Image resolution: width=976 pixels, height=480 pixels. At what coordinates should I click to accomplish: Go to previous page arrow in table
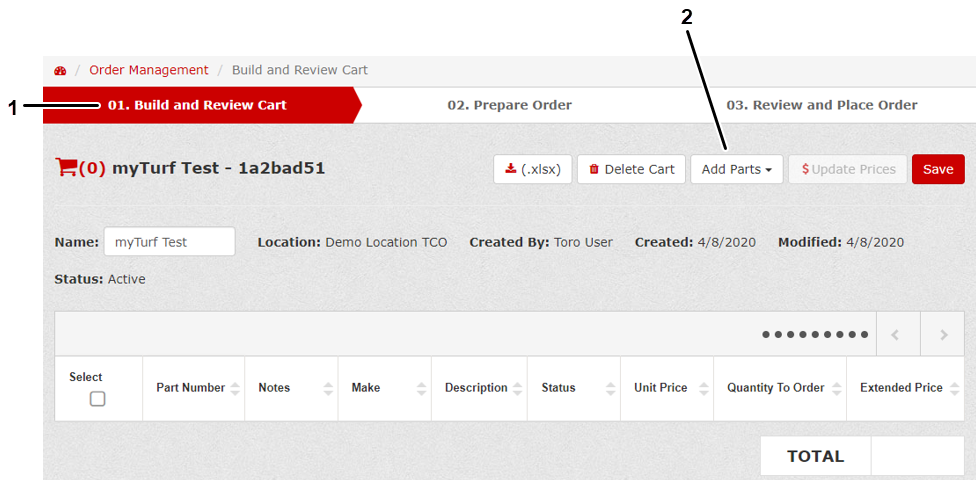click(895, 335)
